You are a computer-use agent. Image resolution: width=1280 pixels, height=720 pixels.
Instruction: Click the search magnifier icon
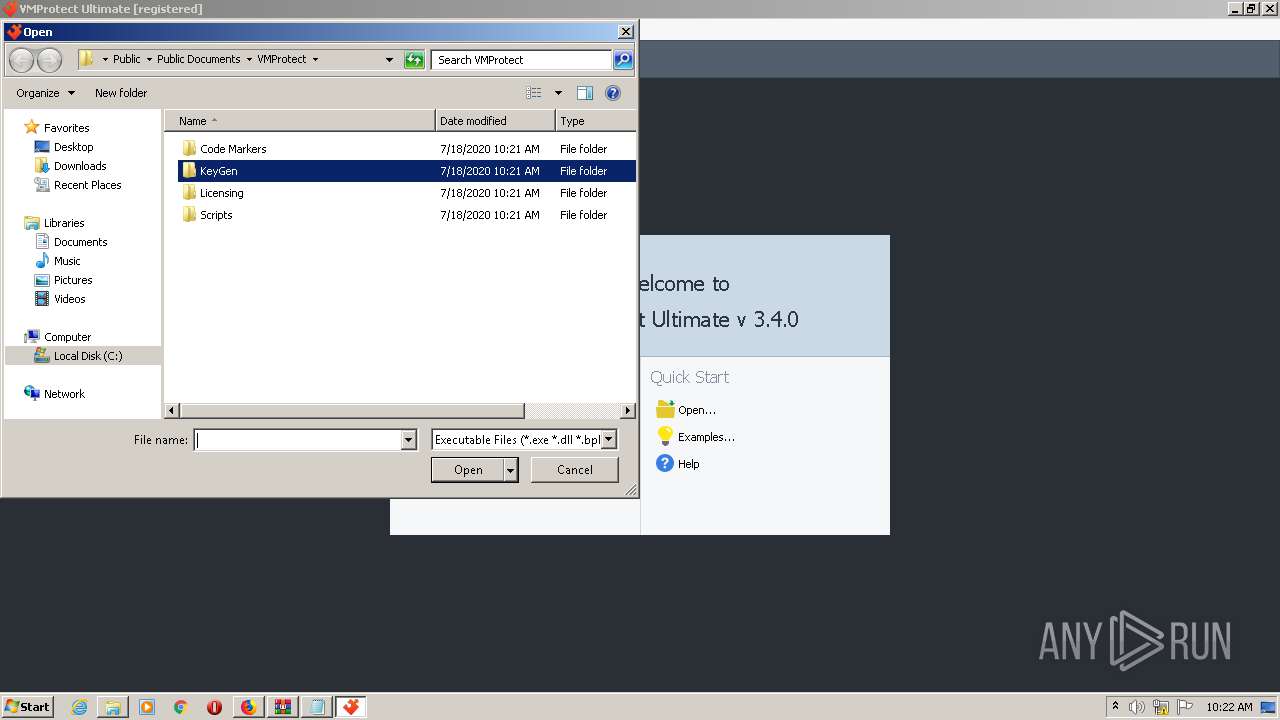[x=622, y=60]
